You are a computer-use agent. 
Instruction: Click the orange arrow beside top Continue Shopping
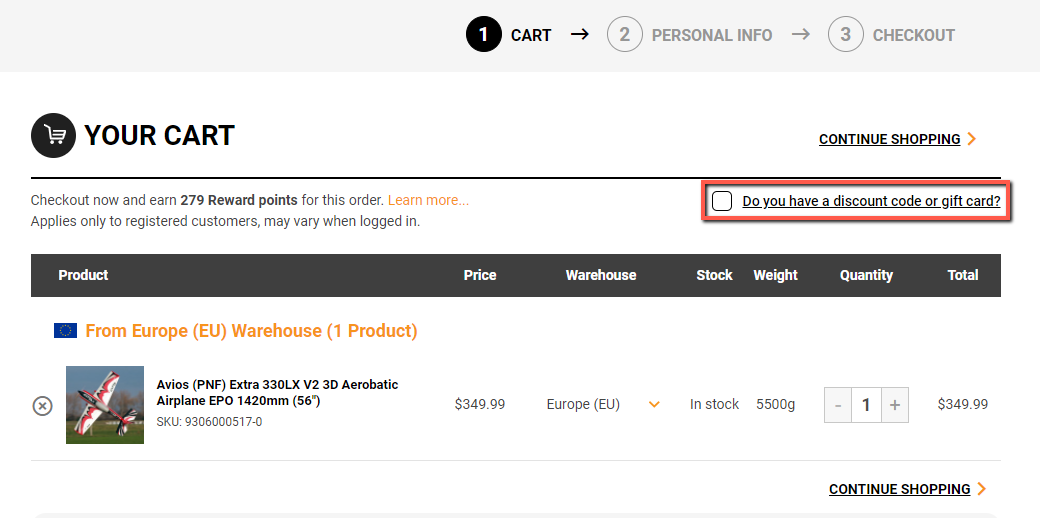point(972,139)
